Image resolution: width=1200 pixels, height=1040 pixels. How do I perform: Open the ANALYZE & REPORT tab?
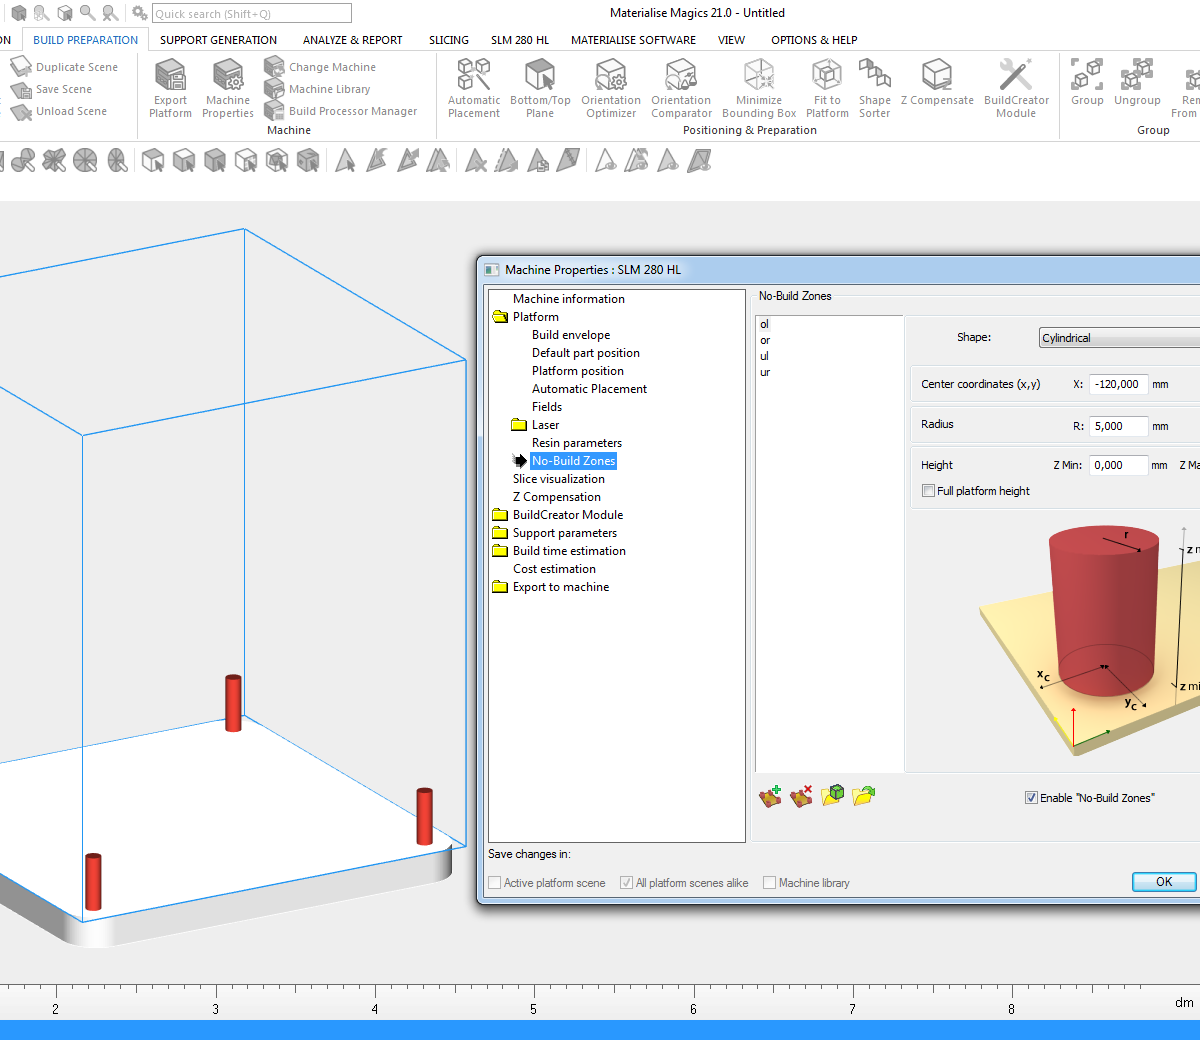coord(353,40)
